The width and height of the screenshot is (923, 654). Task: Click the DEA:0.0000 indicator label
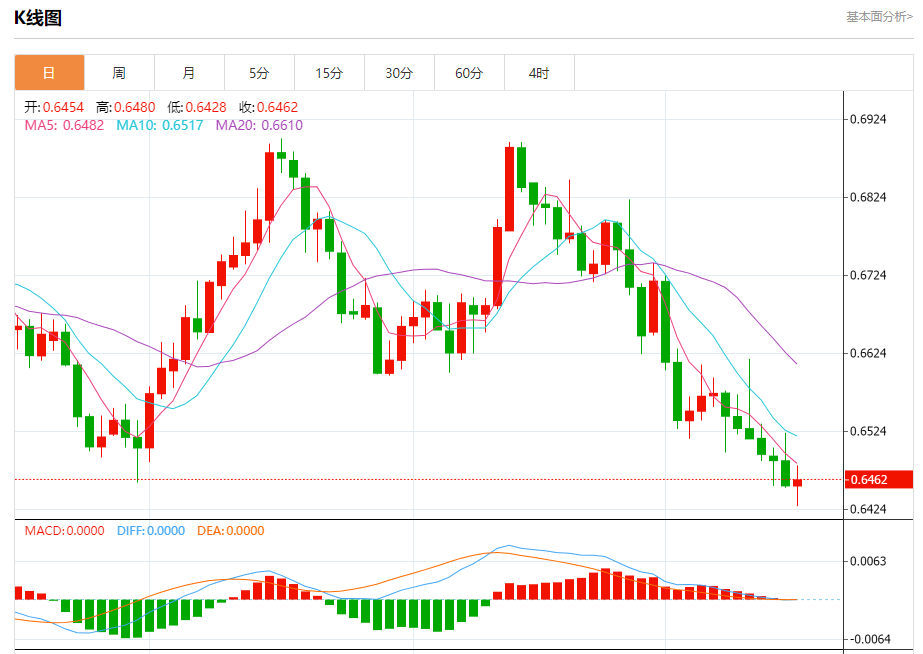point(231,531)
